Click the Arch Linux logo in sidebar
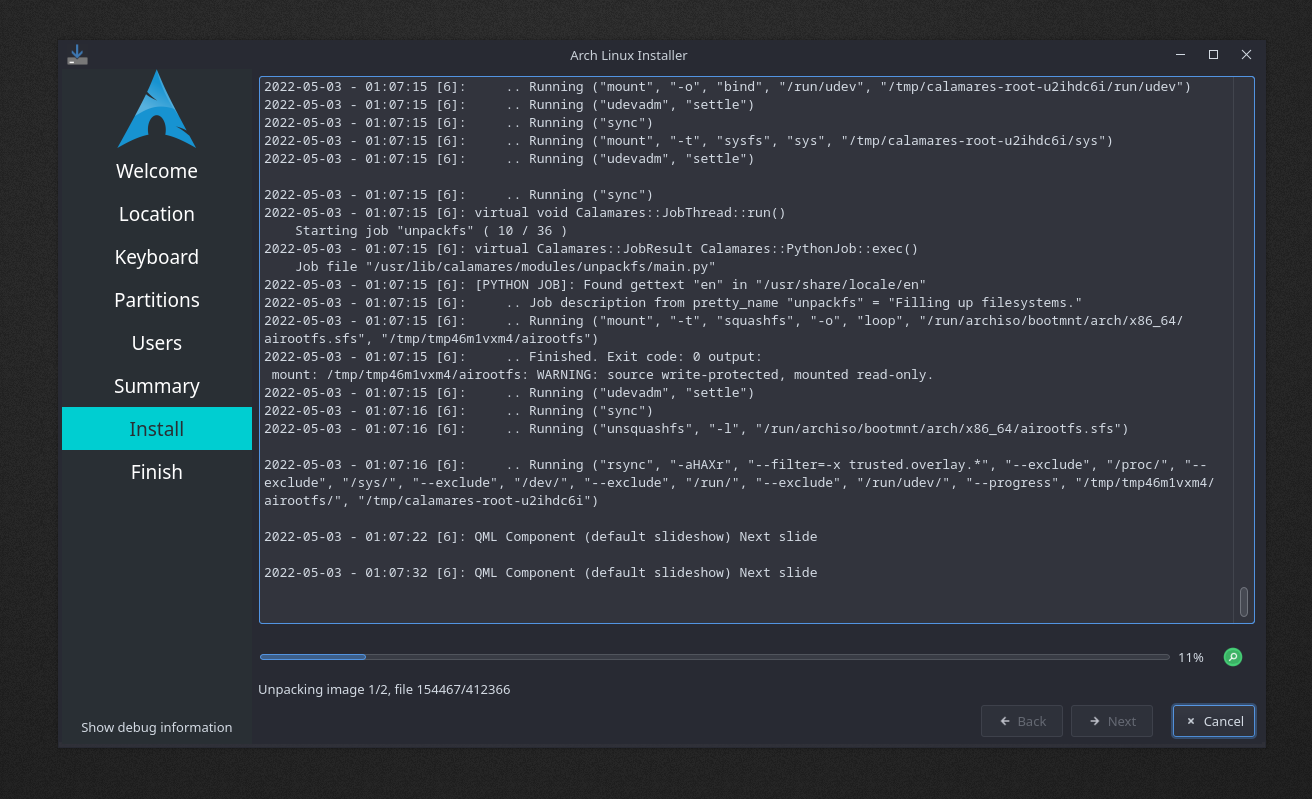 pyautogui.click(x=157, y=109)
